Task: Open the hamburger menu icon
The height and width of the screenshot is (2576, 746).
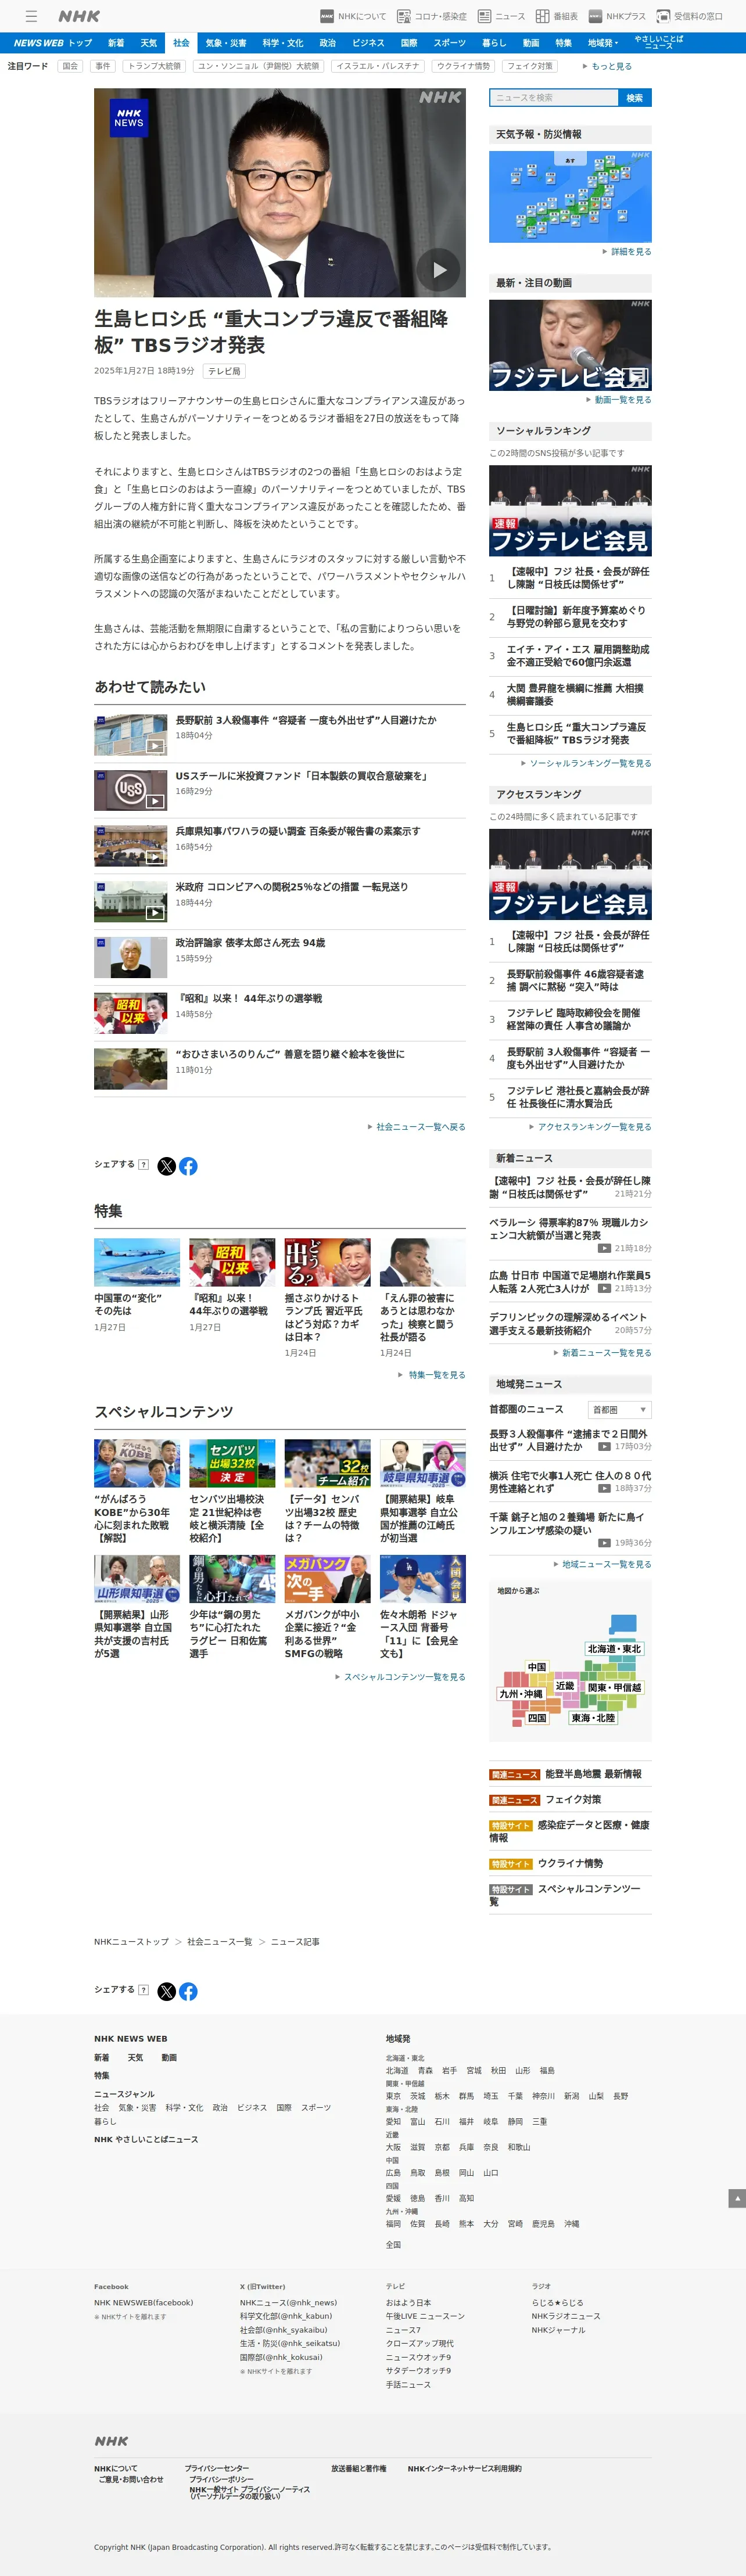Action: [x=31, y=16]
